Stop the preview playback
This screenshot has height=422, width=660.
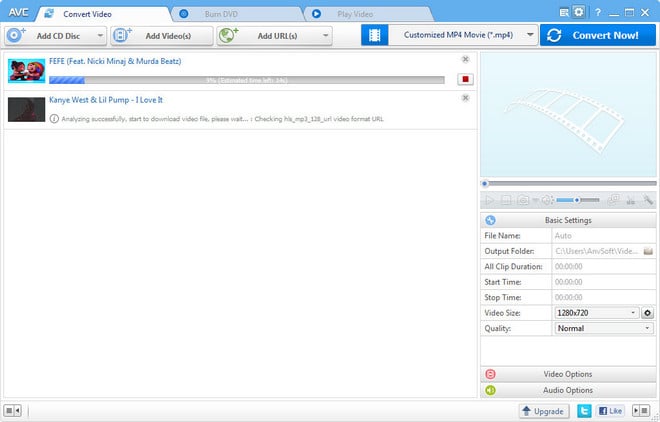pos(506,200)
